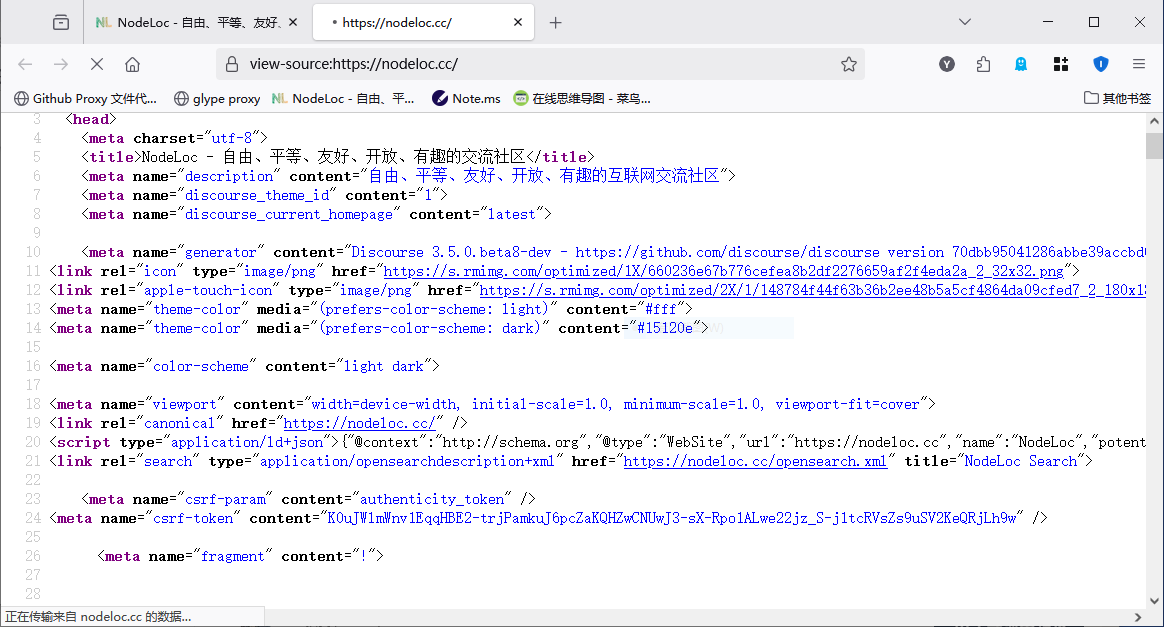Maximize the browser window
1164x627 pixels.
(x=1093, y=22)
